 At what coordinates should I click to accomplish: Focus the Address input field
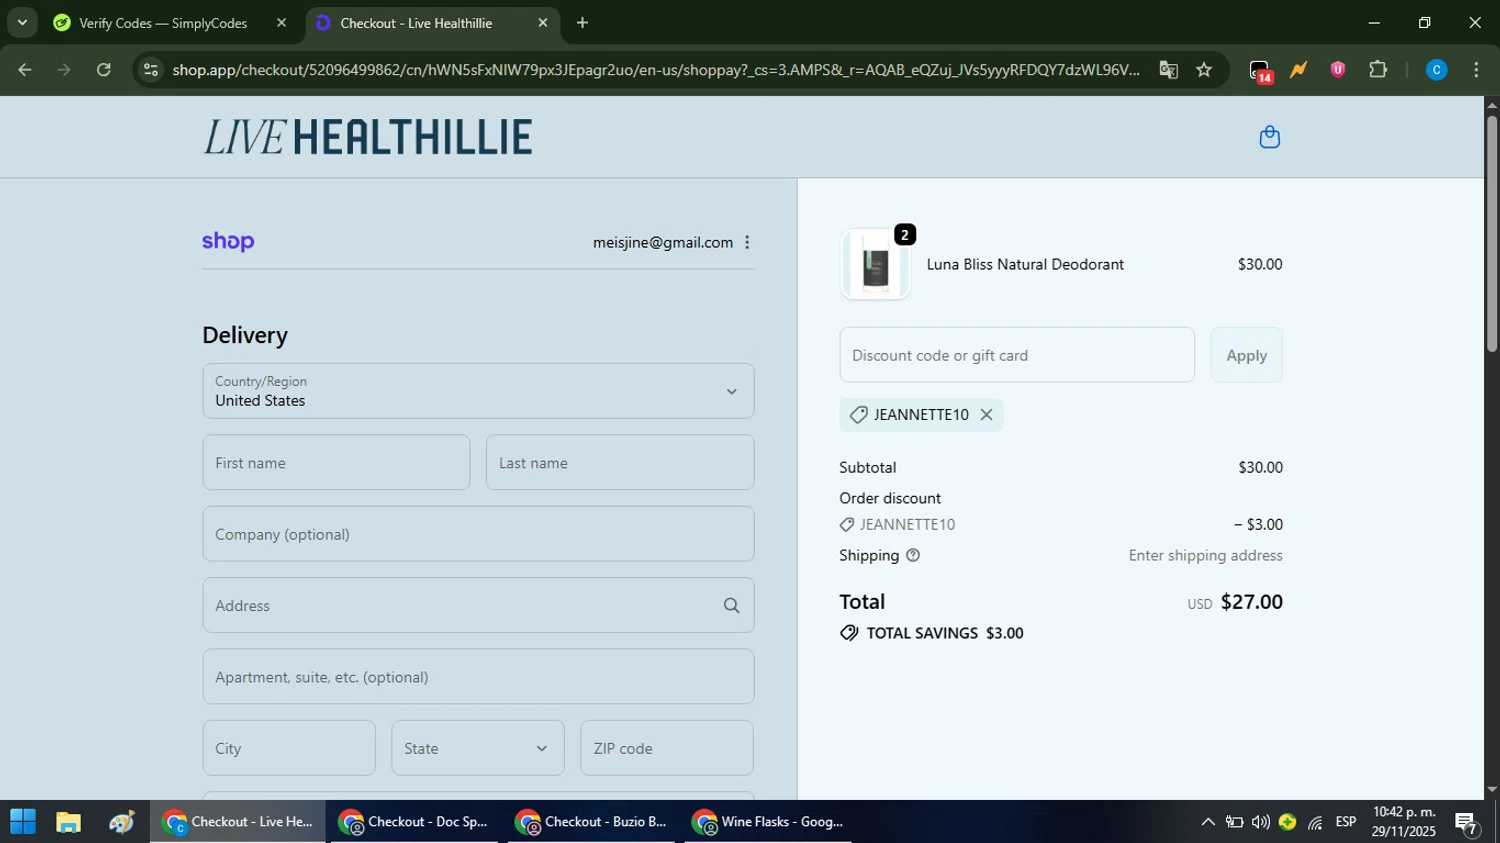coord(478,605)
